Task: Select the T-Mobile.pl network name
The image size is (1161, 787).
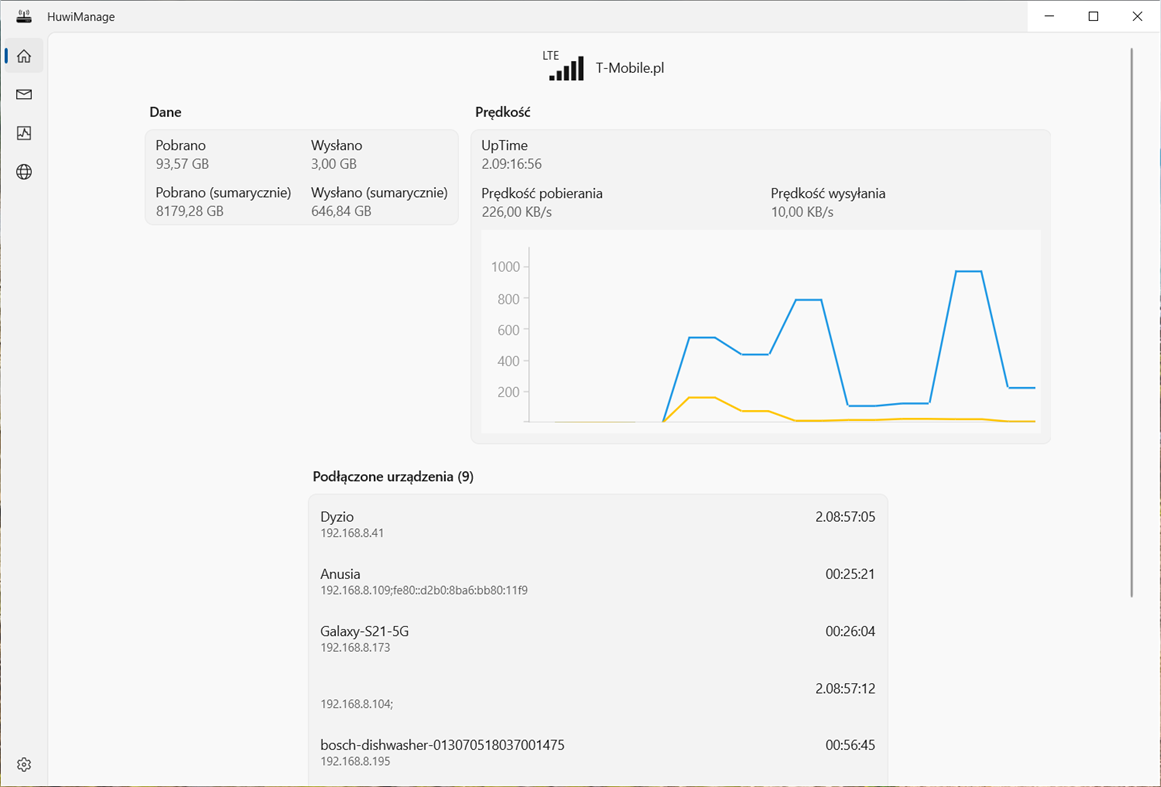Action: (x=630, y=67)
